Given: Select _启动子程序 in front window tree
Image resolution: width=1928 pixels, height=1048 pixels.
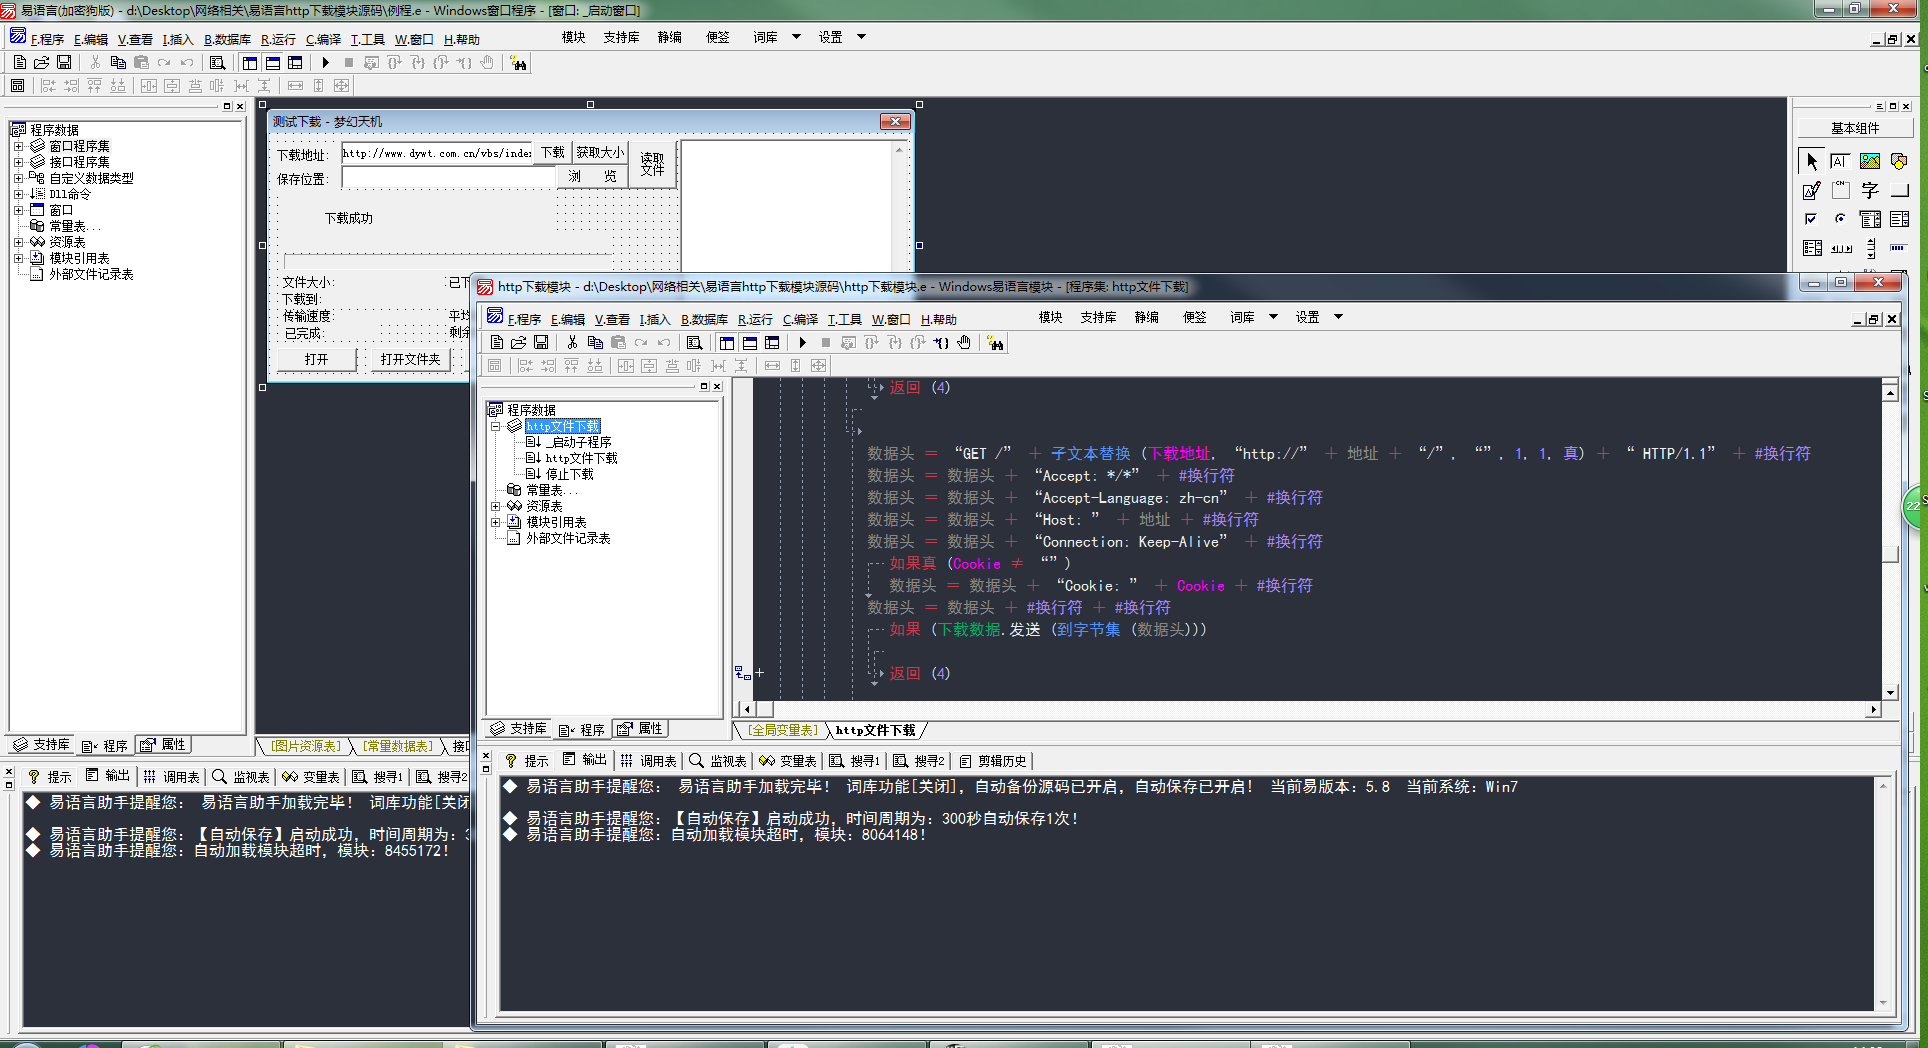Looking at the screenshot, I should click(x=578, y=442).
